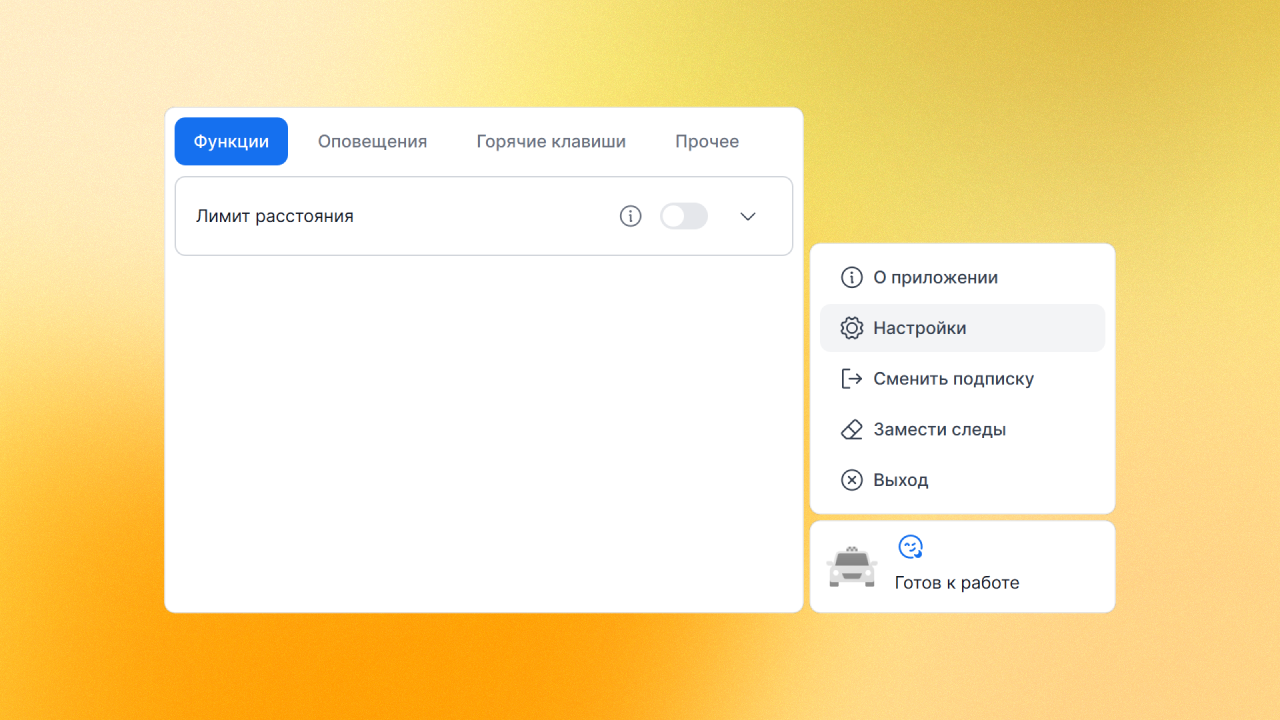Screen dimensions: 1280x720
Task: Click the taxi car icon
Action: point(852,567)
